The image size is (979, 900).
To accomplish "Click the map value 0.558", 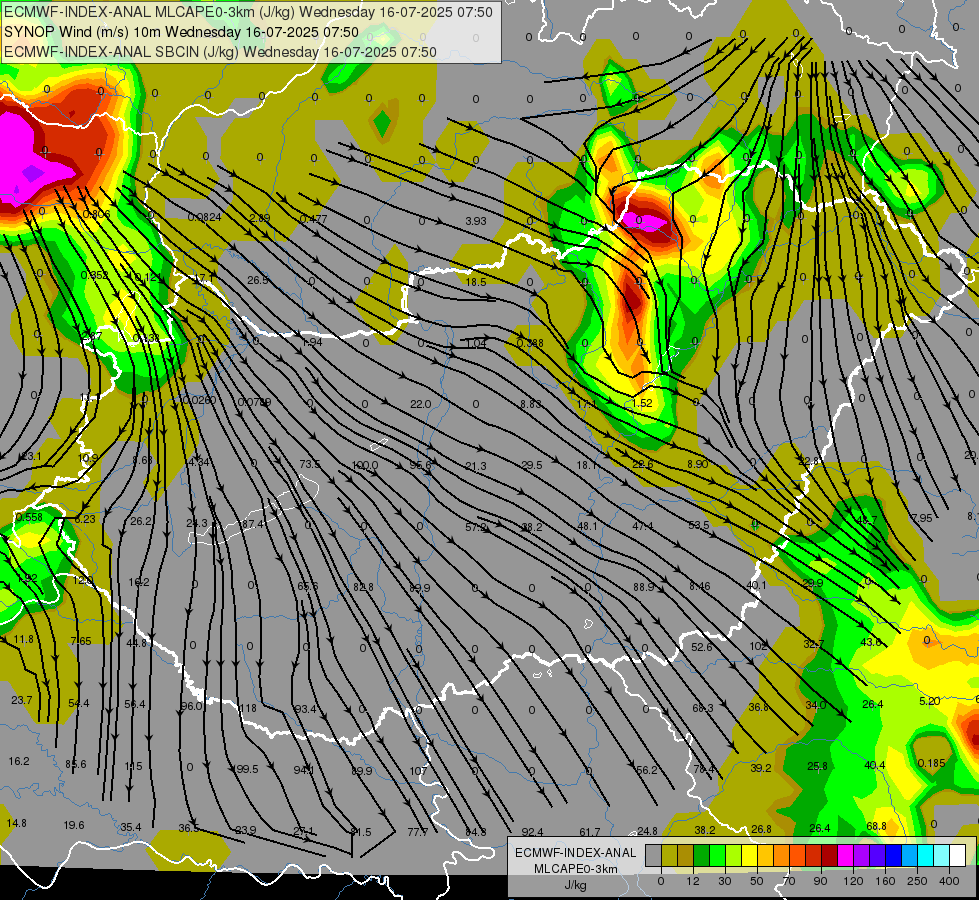I will coord(29,517).
